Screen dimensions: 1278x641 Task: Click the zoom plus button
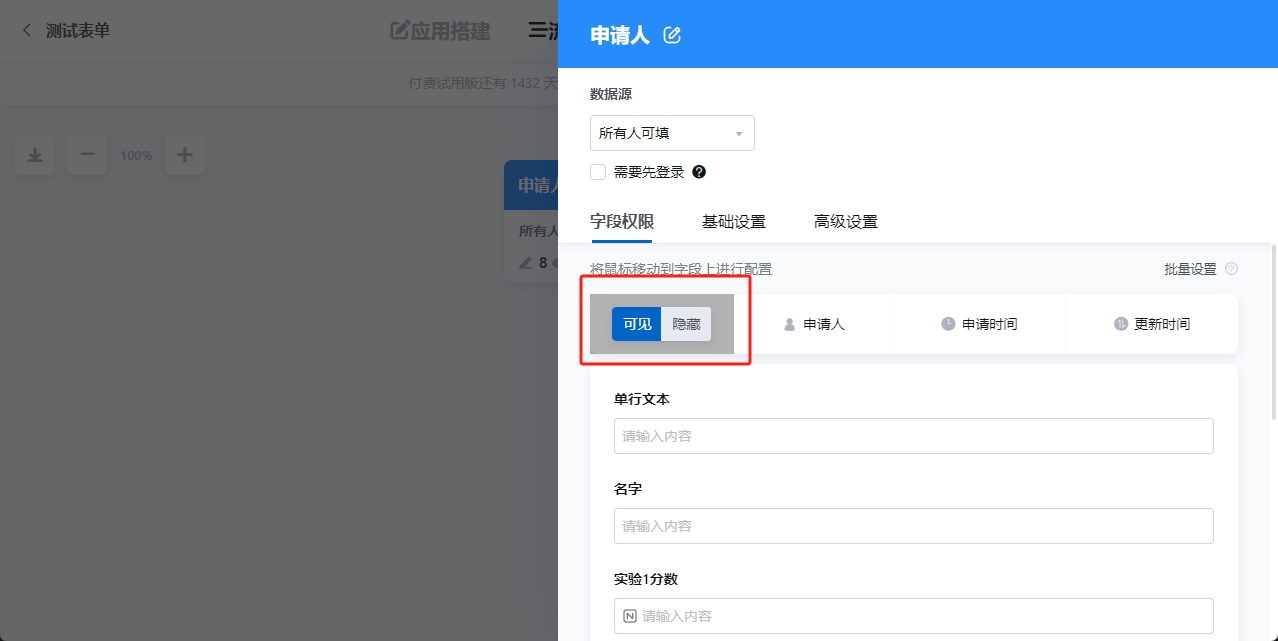point(184,155)
